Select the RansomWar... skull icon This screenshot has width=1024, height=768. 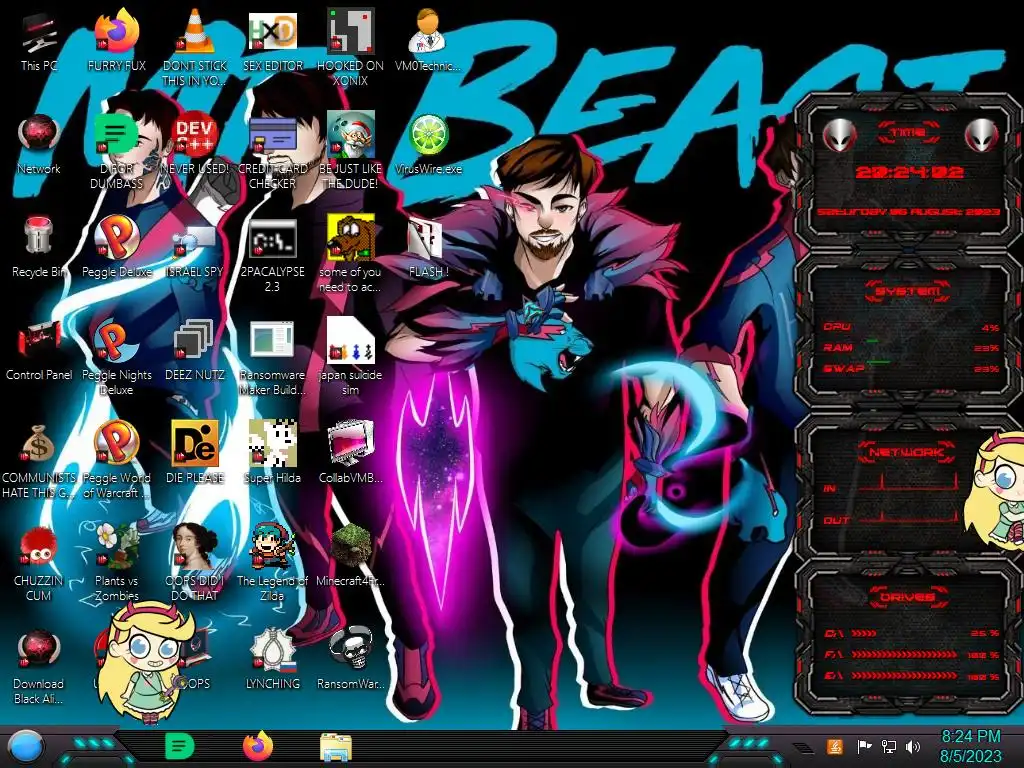click(351, 660)
